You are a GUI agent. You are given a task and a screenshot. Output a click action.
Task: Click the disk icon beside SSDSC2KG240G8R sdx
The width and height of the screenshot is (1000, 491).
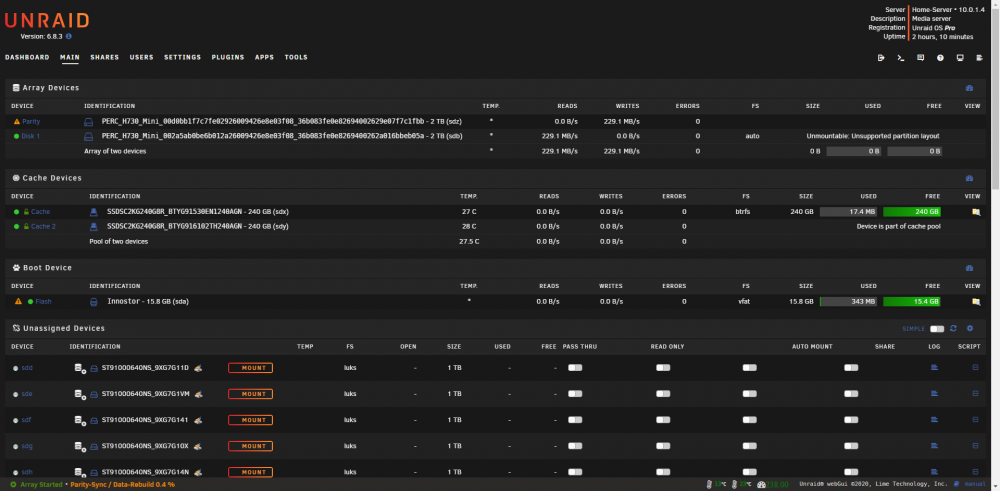(94, 212)
